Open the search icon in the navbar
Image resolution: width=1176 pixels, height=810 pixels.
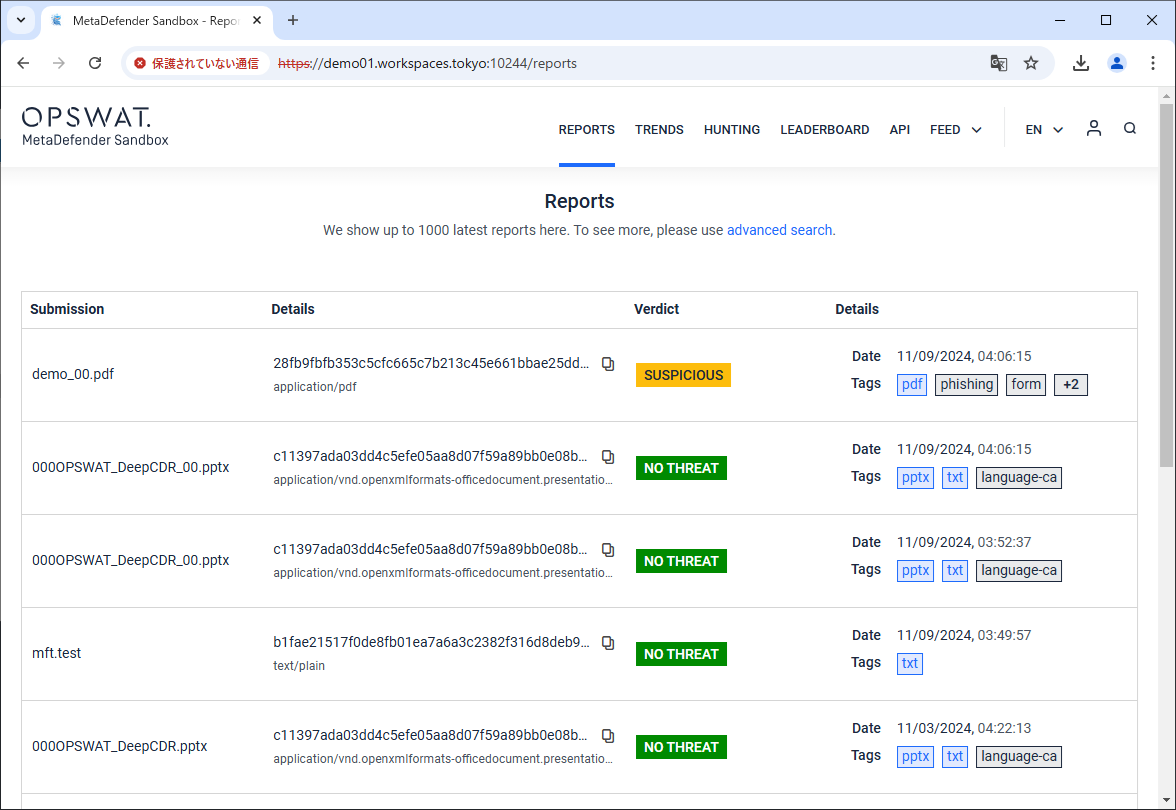tap(1130, 129)
